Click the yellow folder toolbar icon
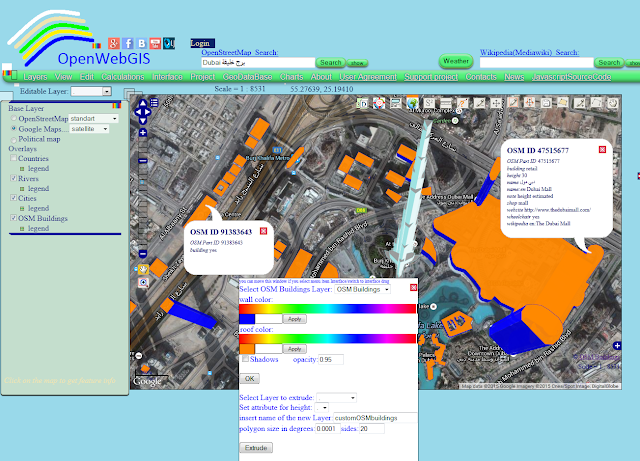Image resolution: width=640 pixels, height=461 pixels. point(563,103)
